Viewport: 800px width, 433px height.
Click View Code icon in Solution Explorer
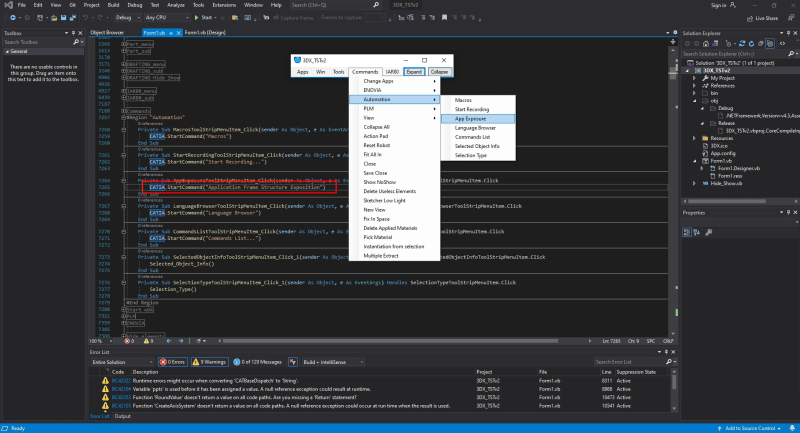pos(782,44)
